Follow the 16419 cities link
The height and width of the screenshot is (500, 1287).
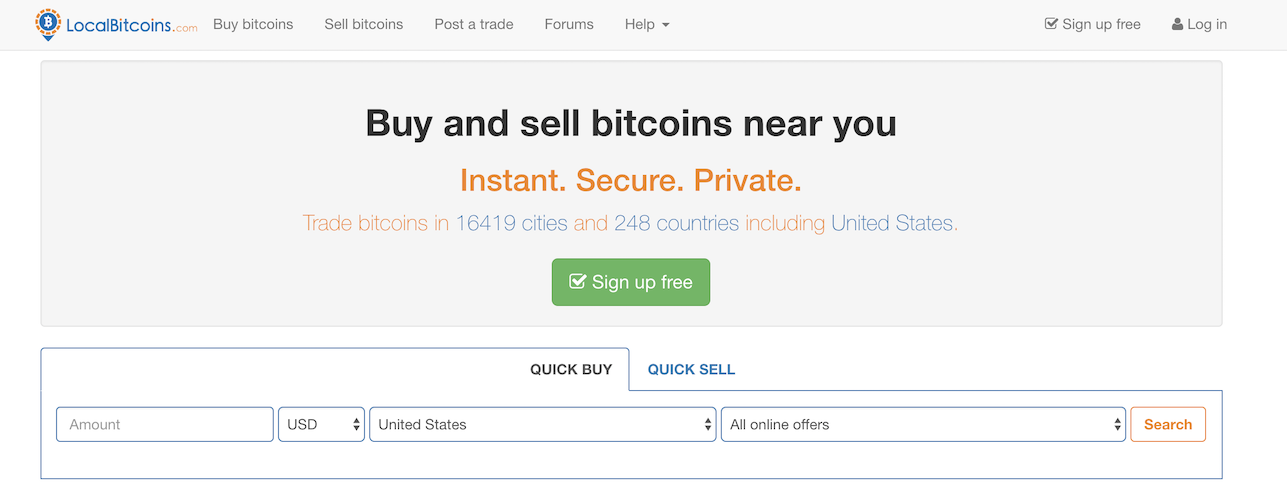[511, 223]
